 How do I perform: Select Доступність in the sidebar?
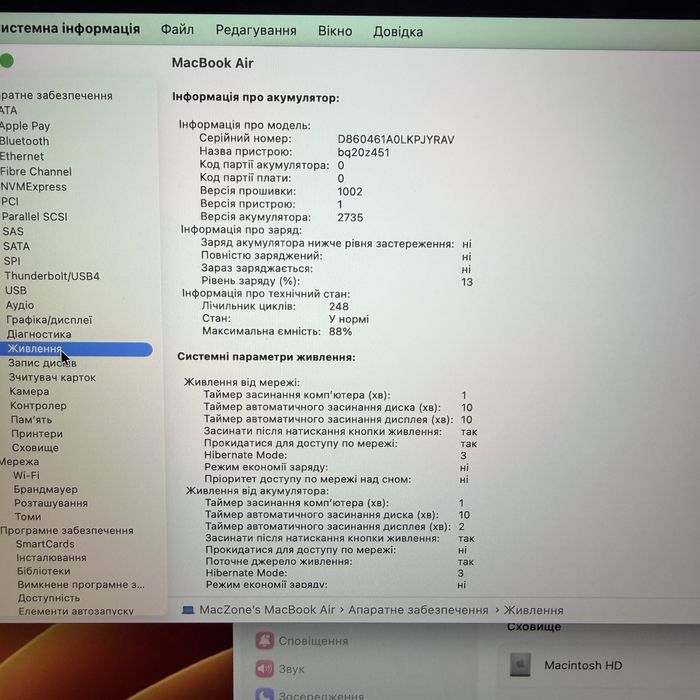(x=49, y=598)
